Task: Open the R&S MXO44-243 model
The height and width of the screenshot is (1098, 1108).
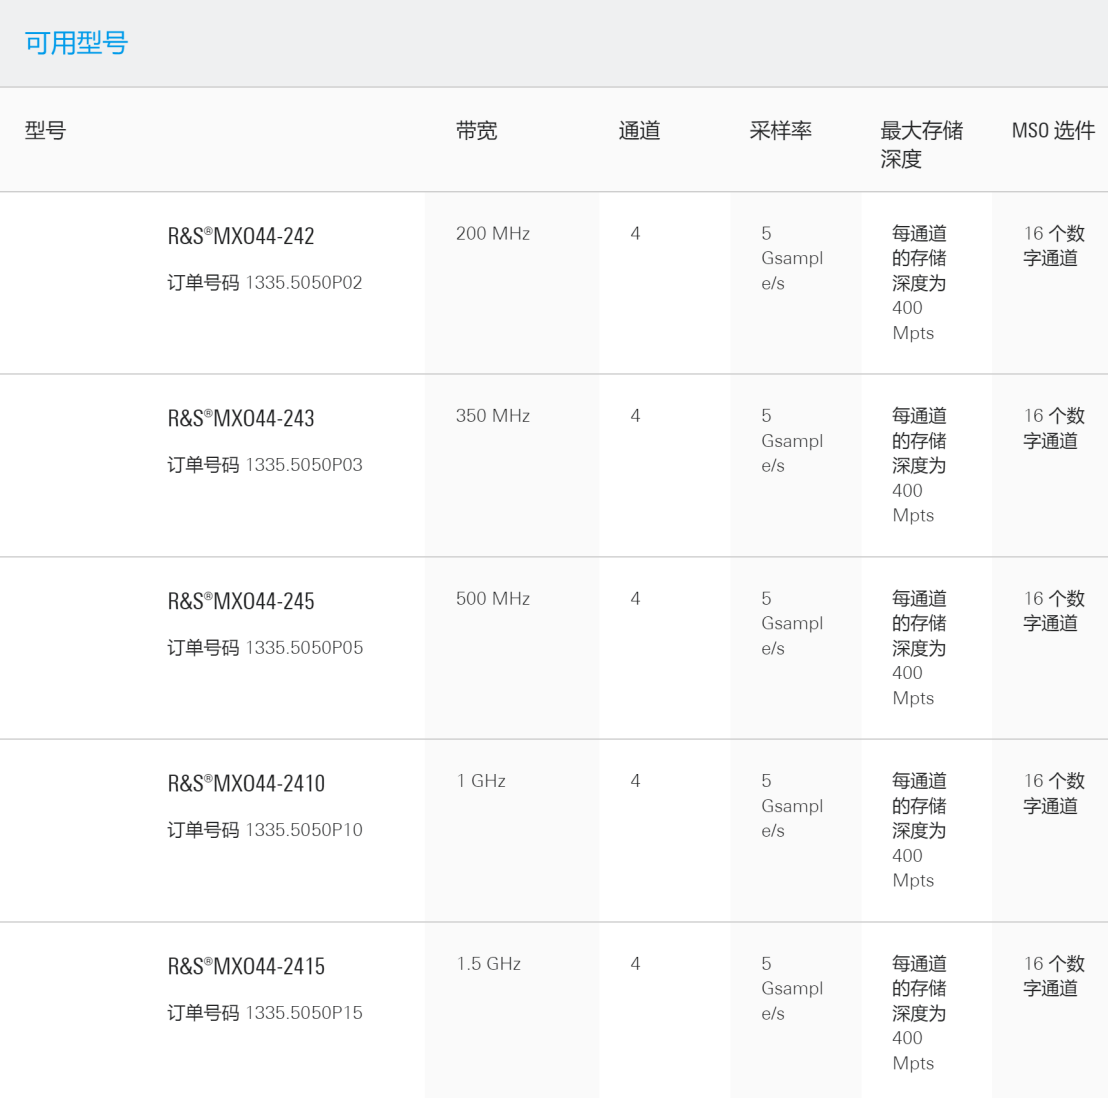Action: click(x=241, y=418)
